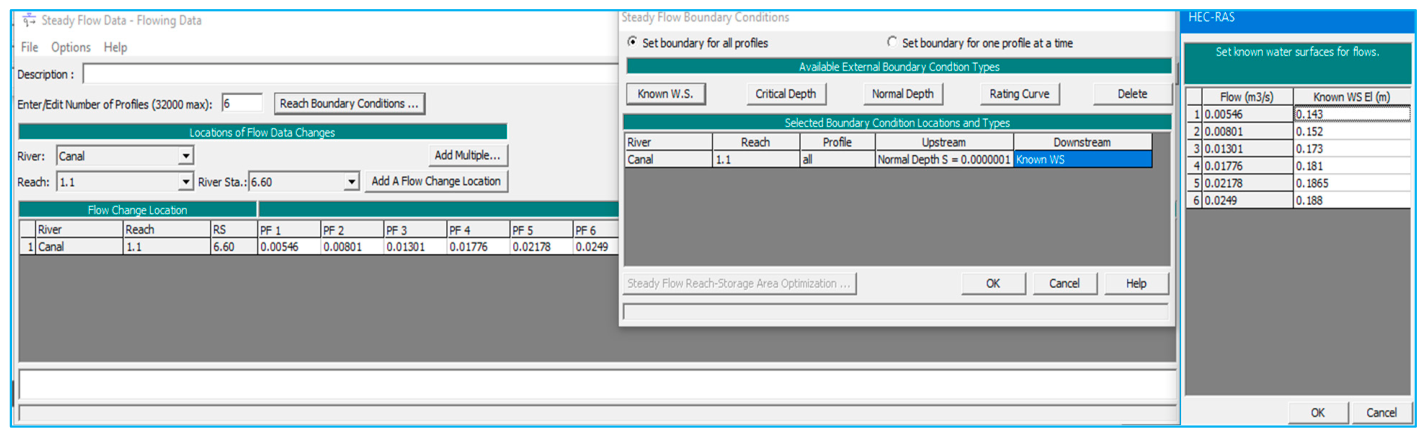Image resolution: width=1425 pixels, height=436 pixels.
Task: Expand the Reach dropdown showing 1.1
Action: [185, 182]
